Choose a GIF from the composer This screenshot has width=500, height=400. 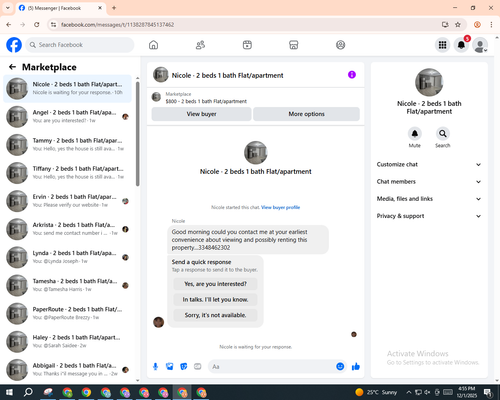pos(198,367)
